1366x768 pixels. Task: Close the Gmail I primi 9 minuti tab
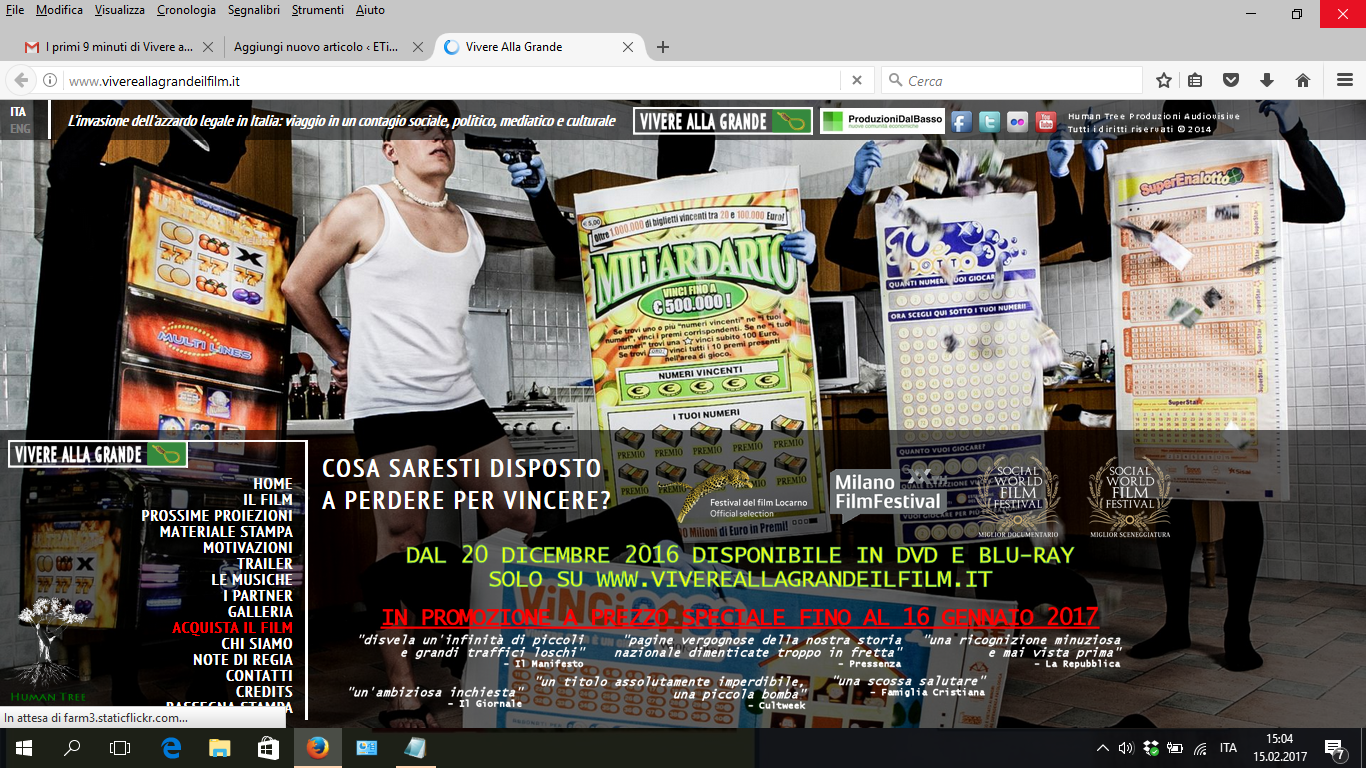[x=208, y=47]
